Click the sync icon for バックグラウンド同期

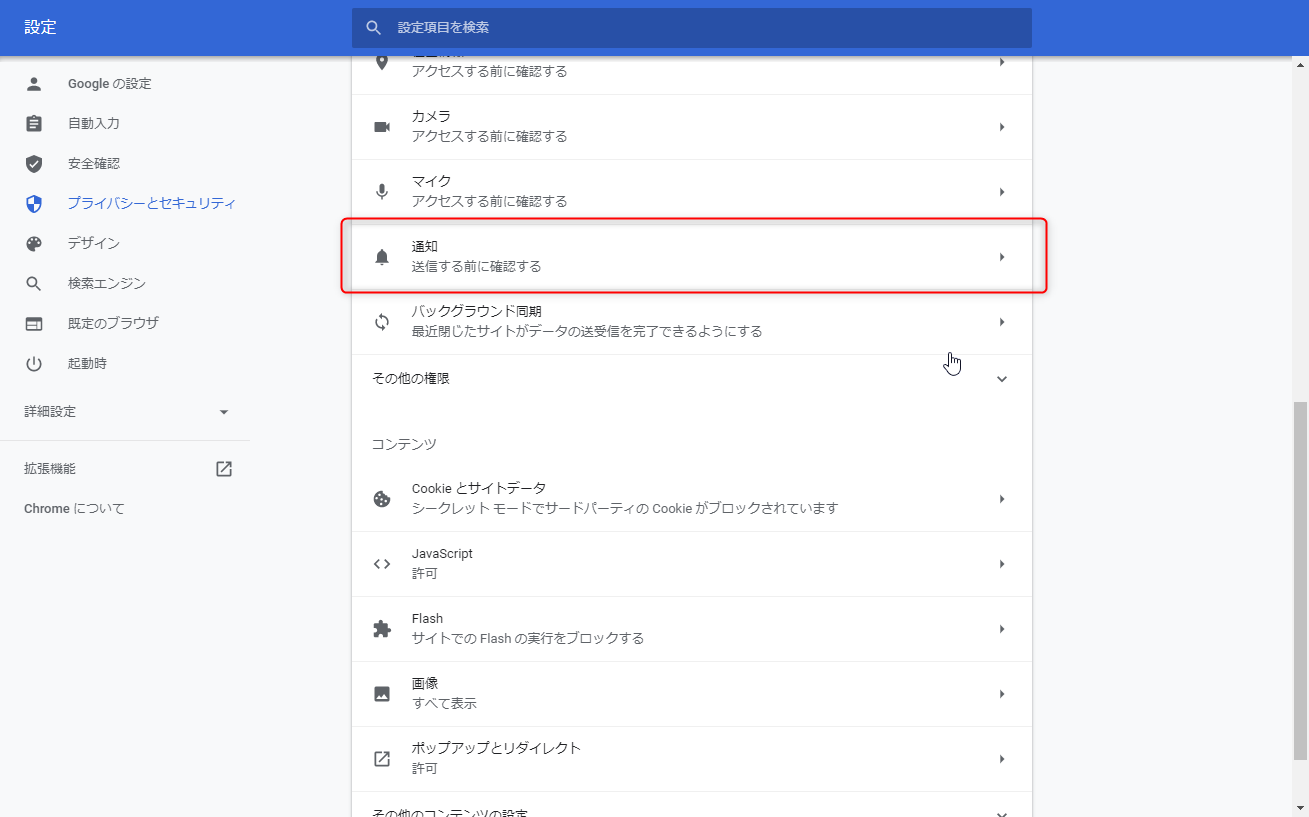[382, 322]
